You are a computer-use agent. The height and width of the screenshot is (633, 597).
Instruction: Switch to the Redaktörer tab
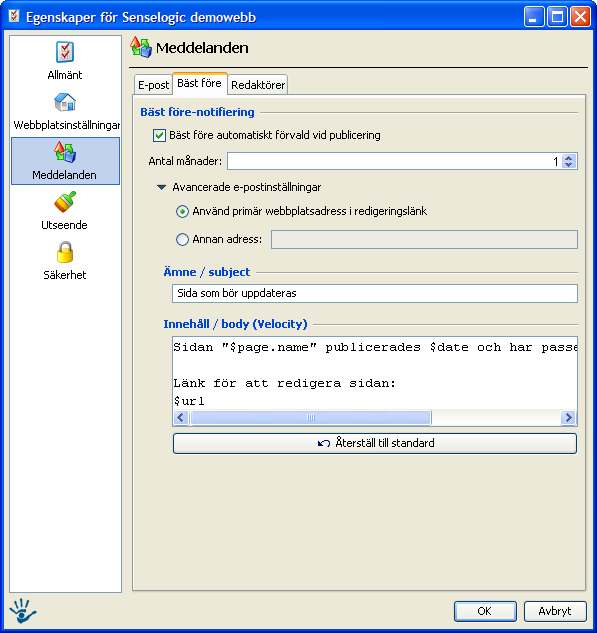pos(258,85)
